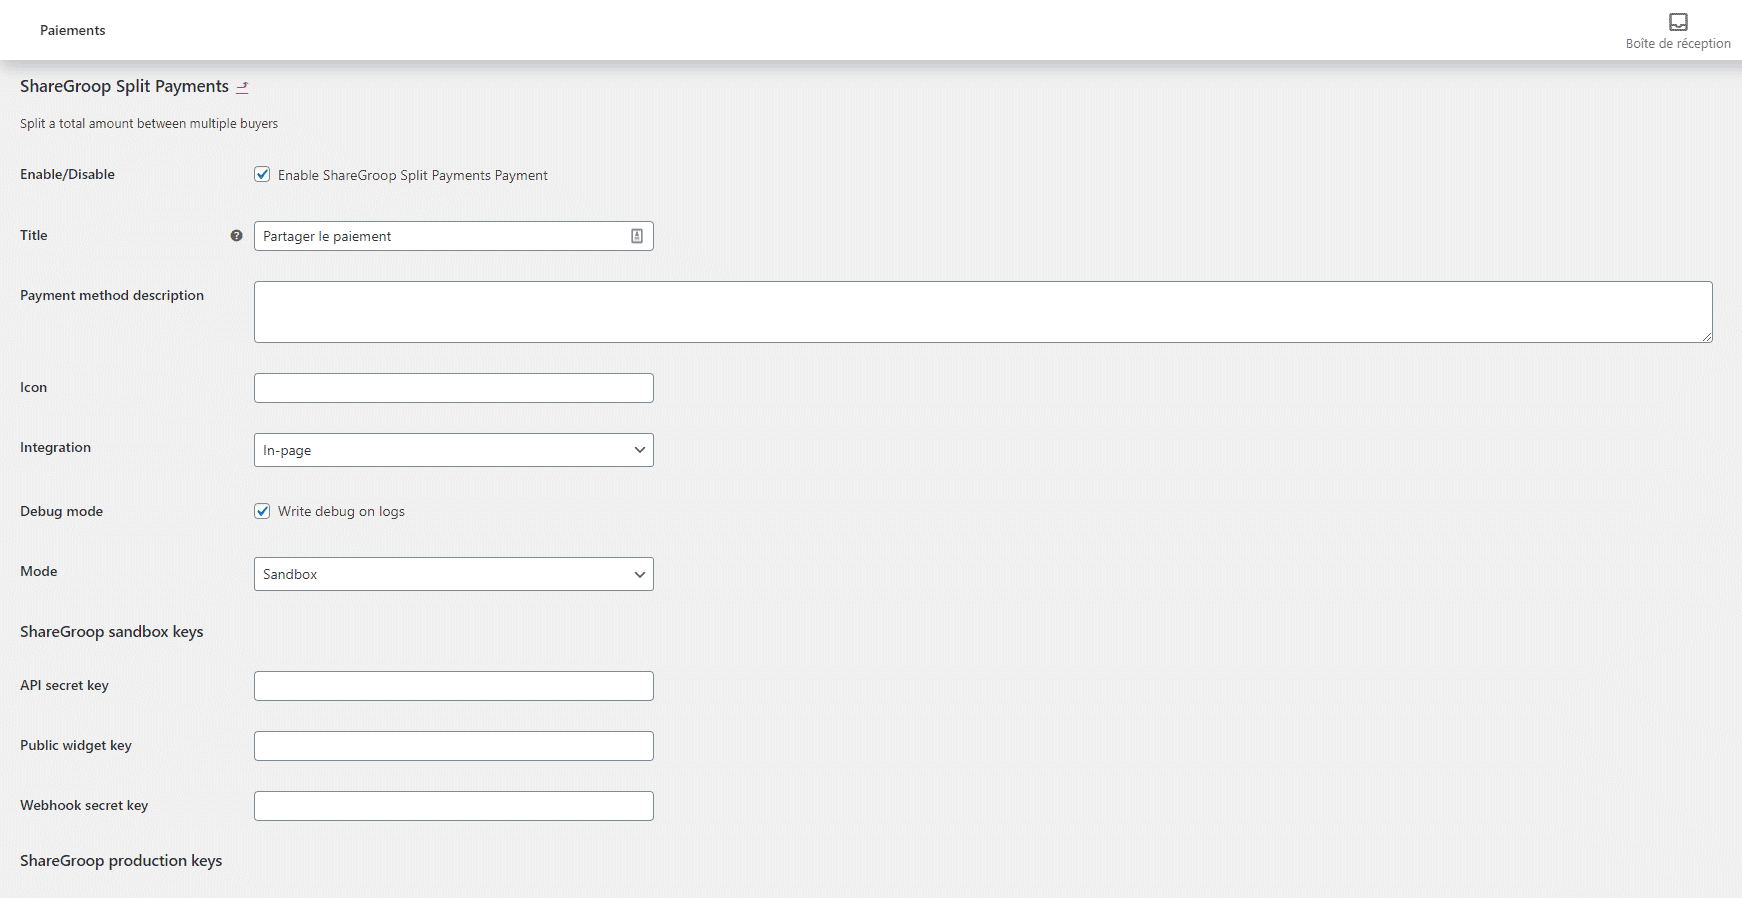
Task: Click the autofill icon inside Title field
Action: [637, 236]
